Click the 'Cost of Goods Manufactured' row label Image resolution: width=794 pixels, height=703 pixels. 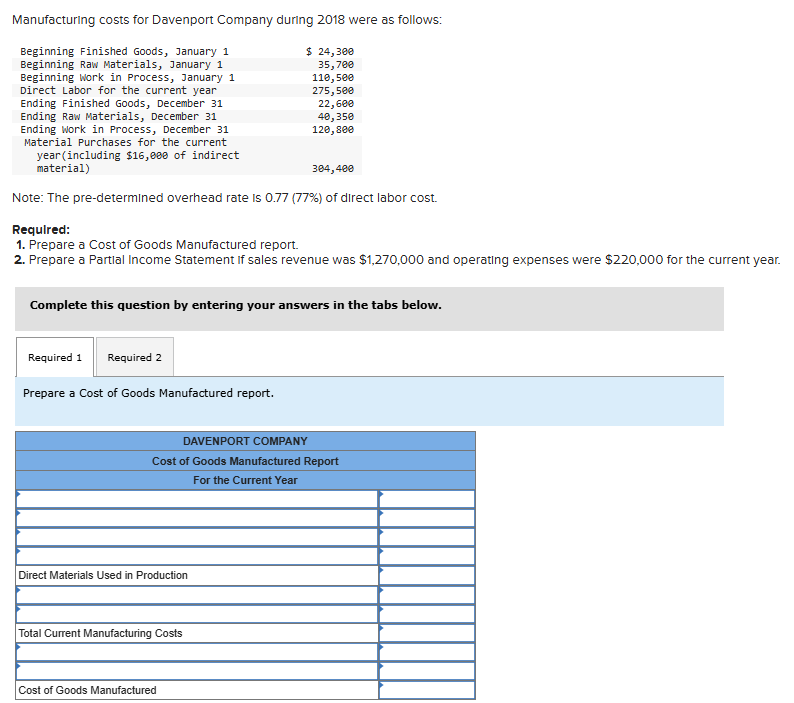pos(87,690)
